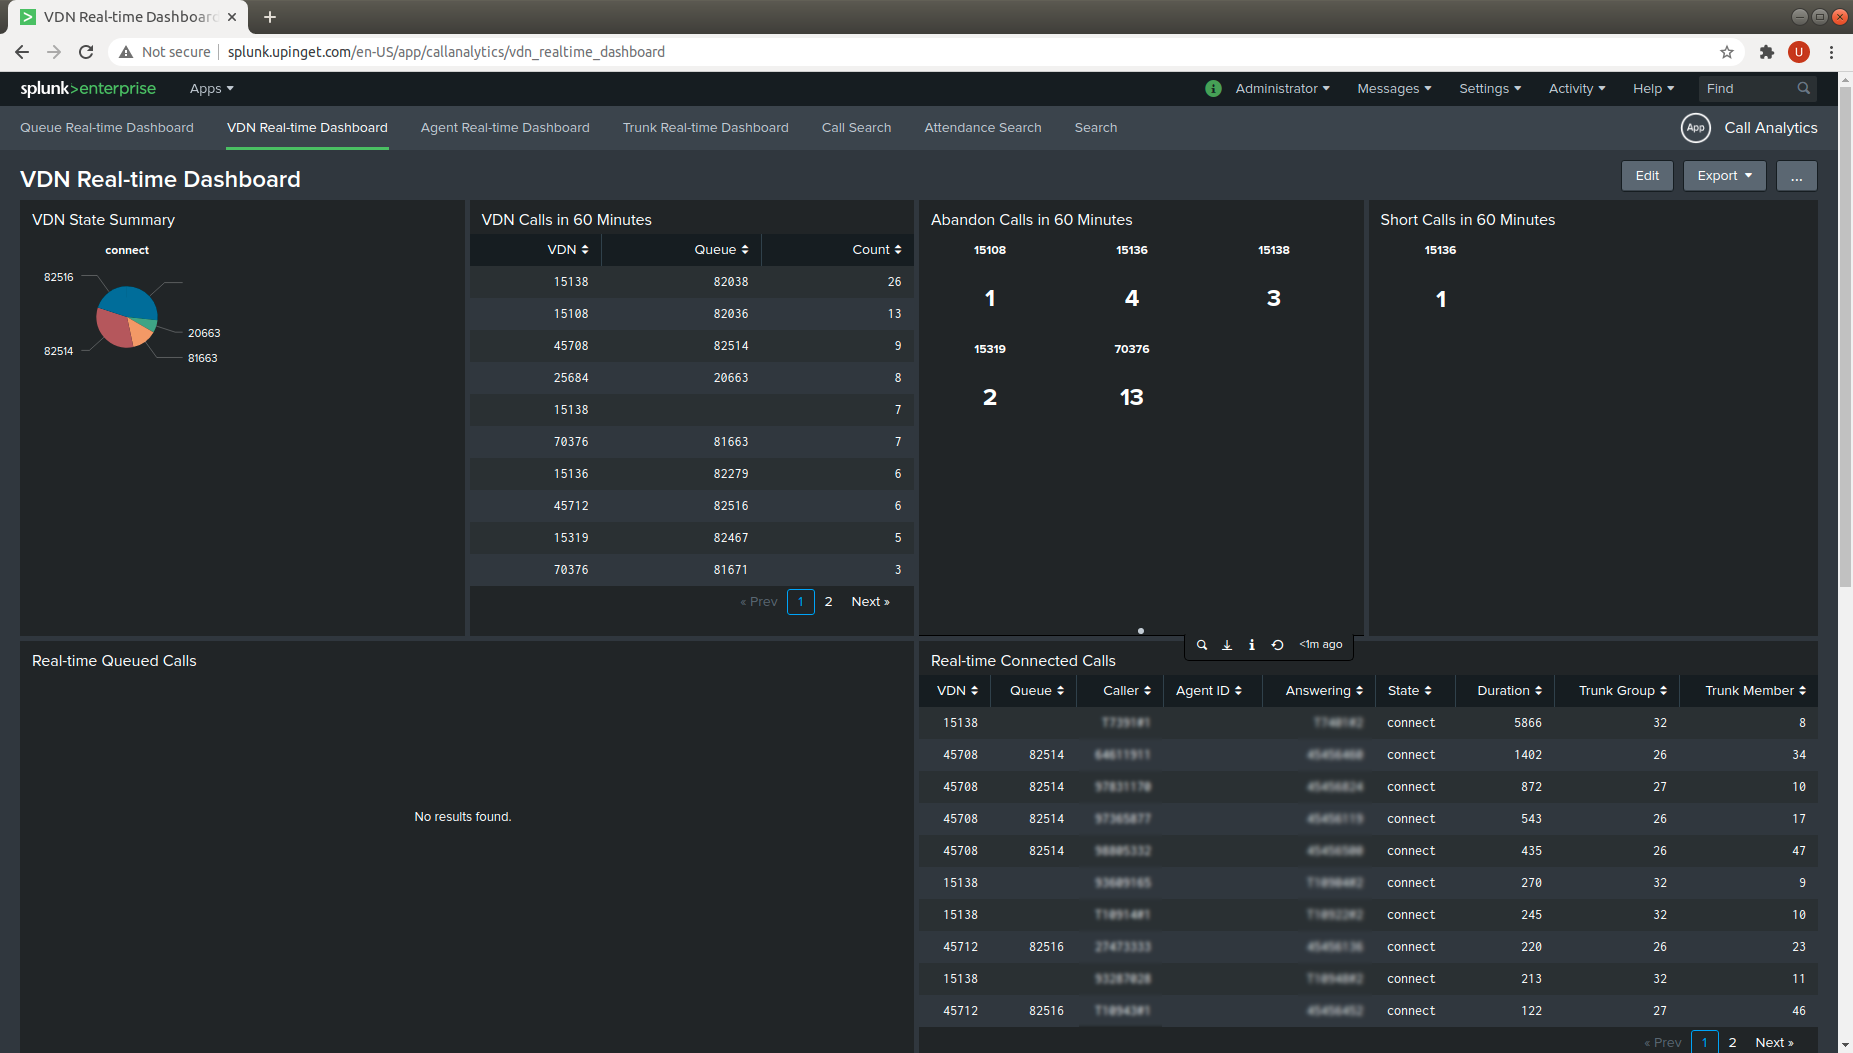
Task: Click the browser forward arrow
Action: (54, 52)
